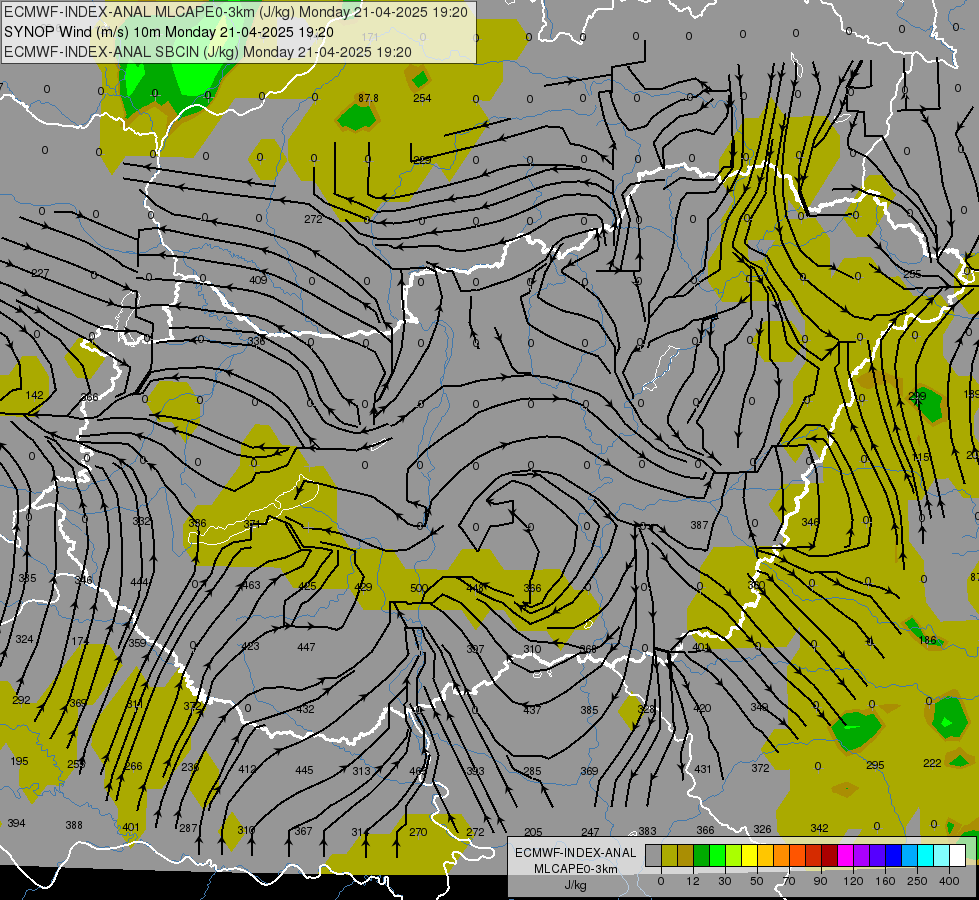Click the map value 342
This screenshot has height=900, width=979.
click(x=819, y=828)
